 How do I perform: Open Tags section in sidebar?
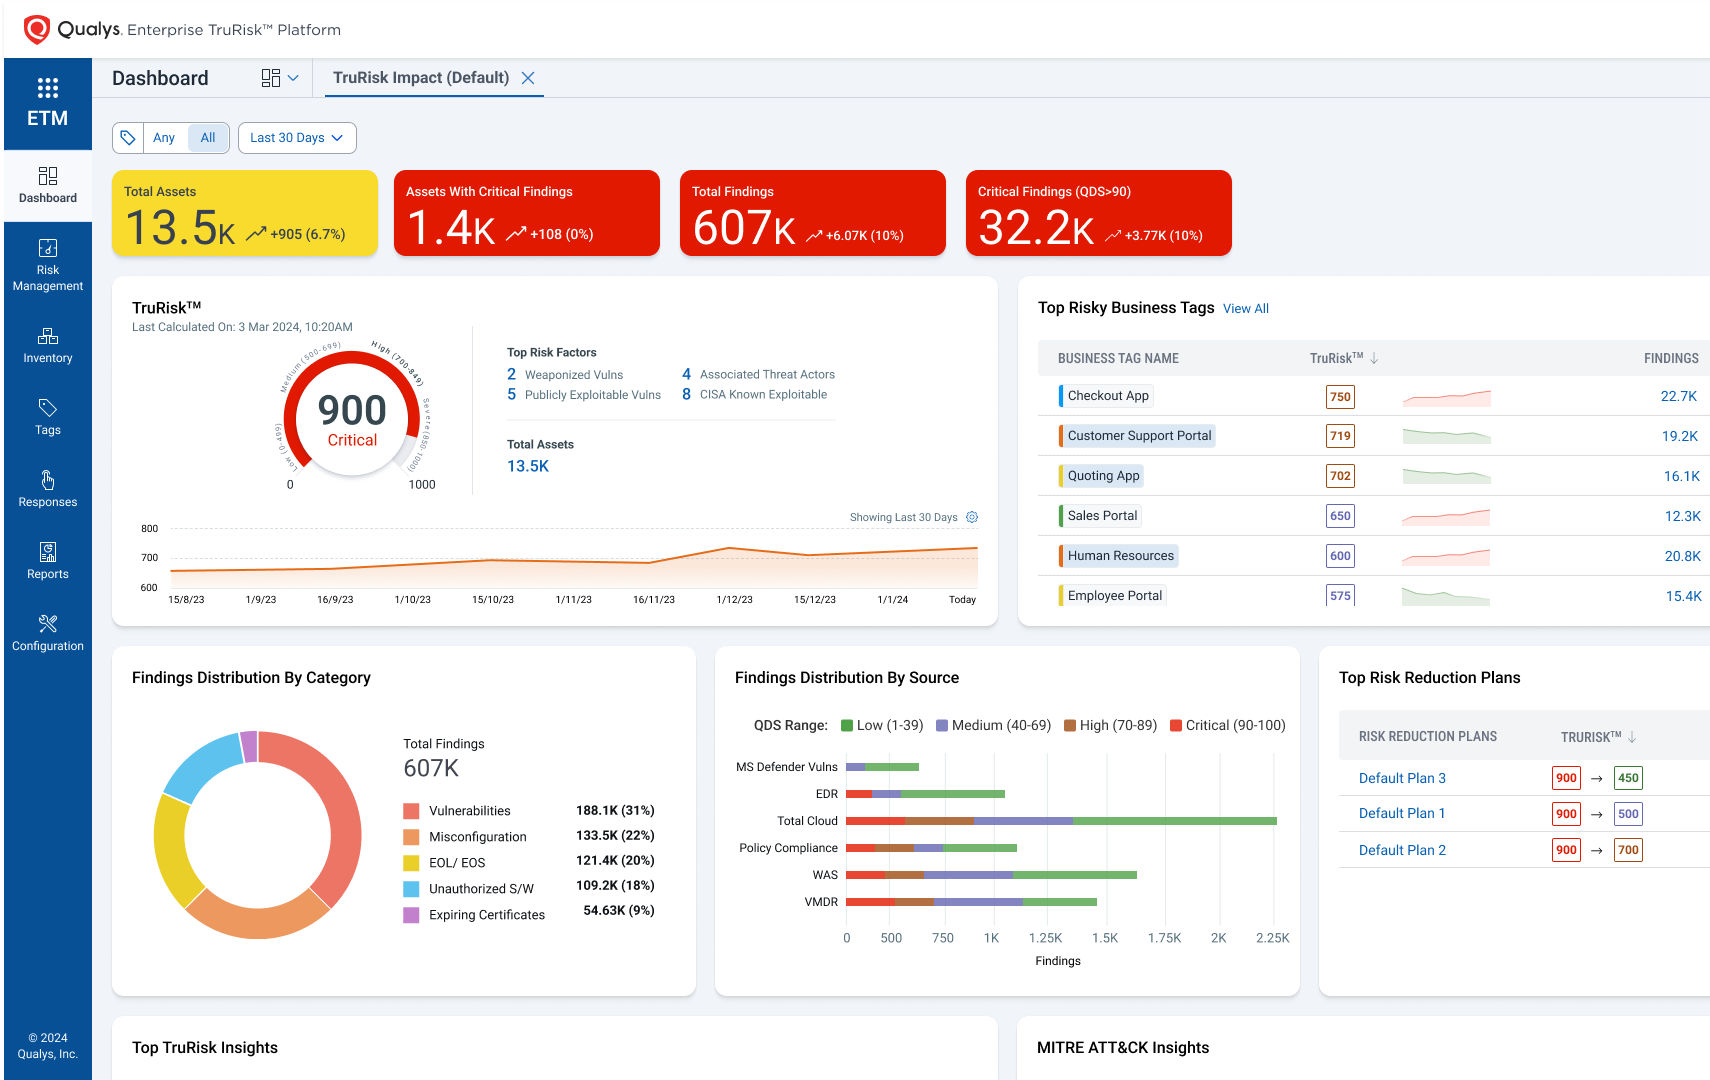(x=47, y=417)
